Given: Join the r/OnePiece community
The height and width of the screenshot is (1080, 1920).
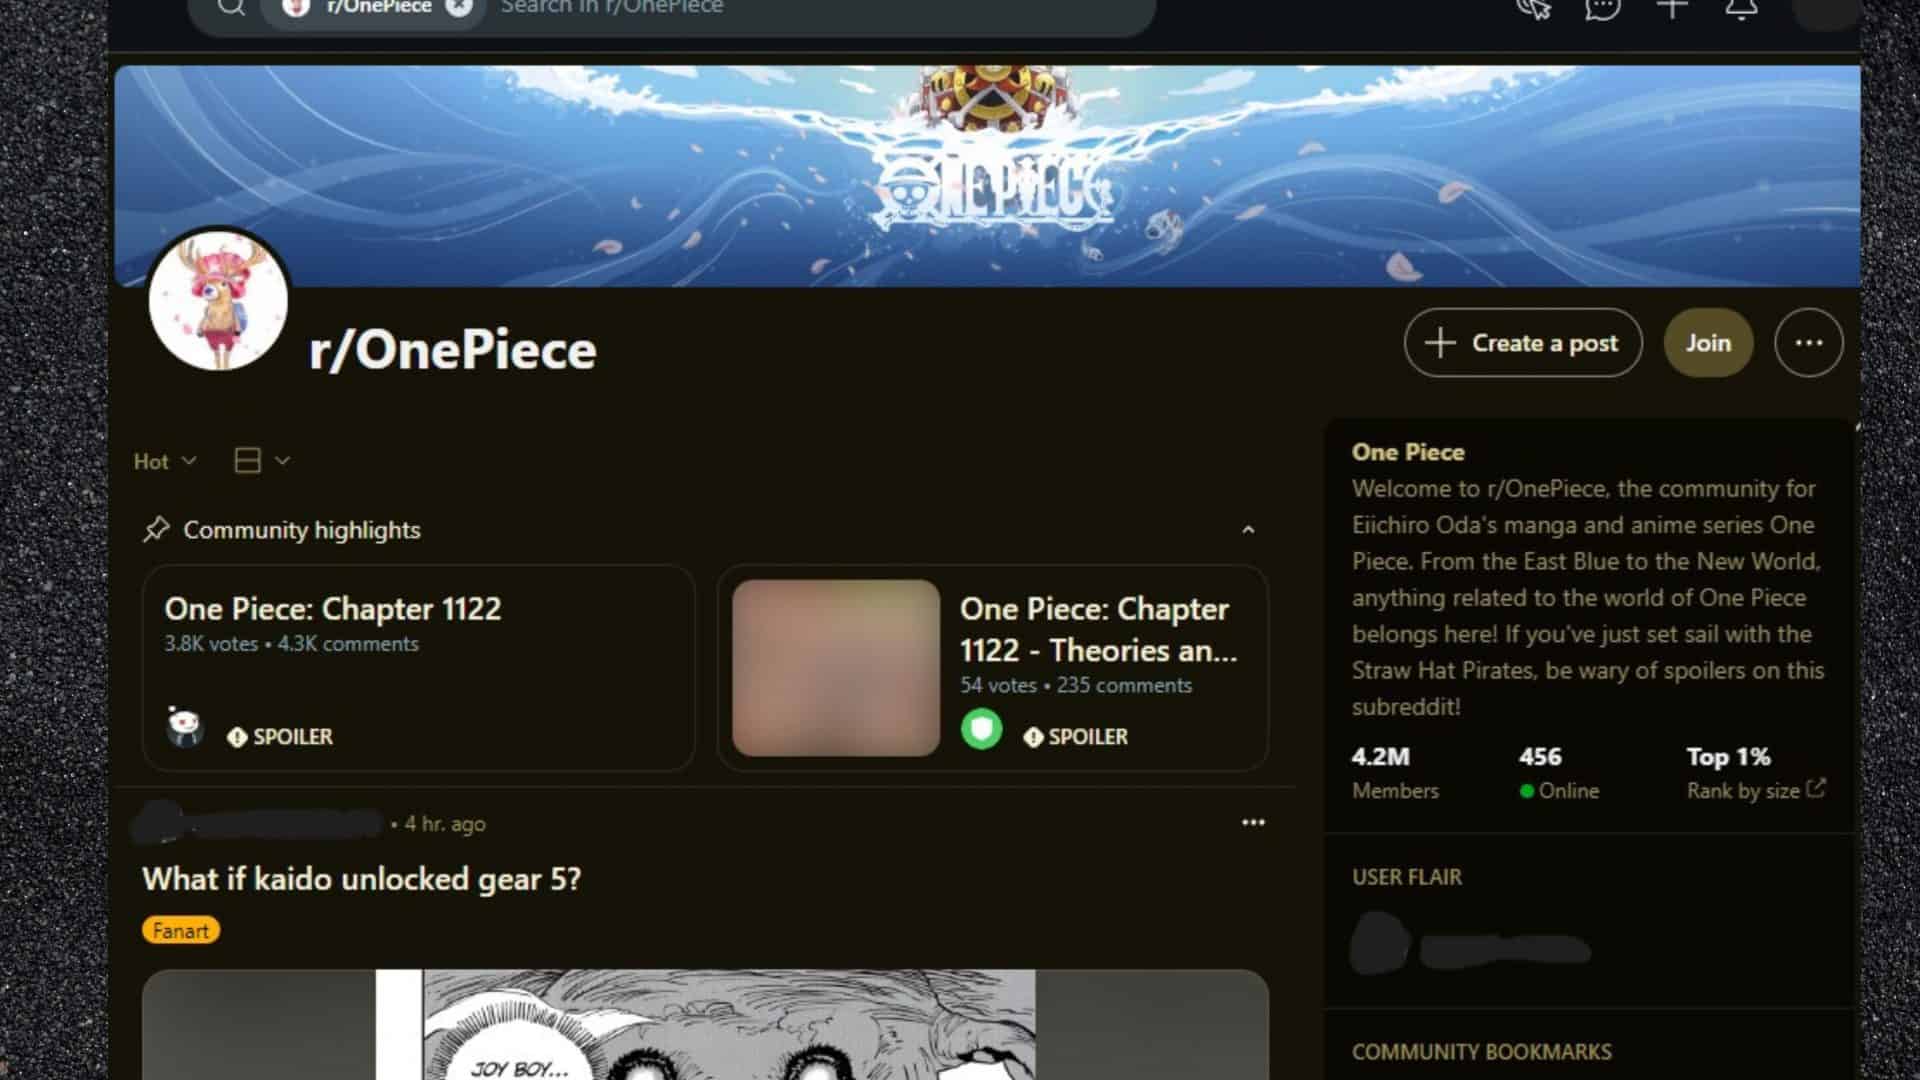Looking at the screenshot, I should [1708, 343].
